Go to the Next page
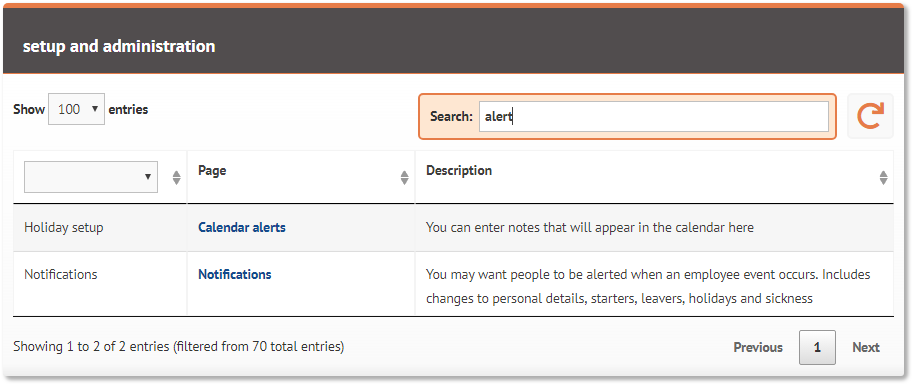Image resolution: width=917 pixels, height=389 pixels. pyautogui.click(x=866, y=347)
